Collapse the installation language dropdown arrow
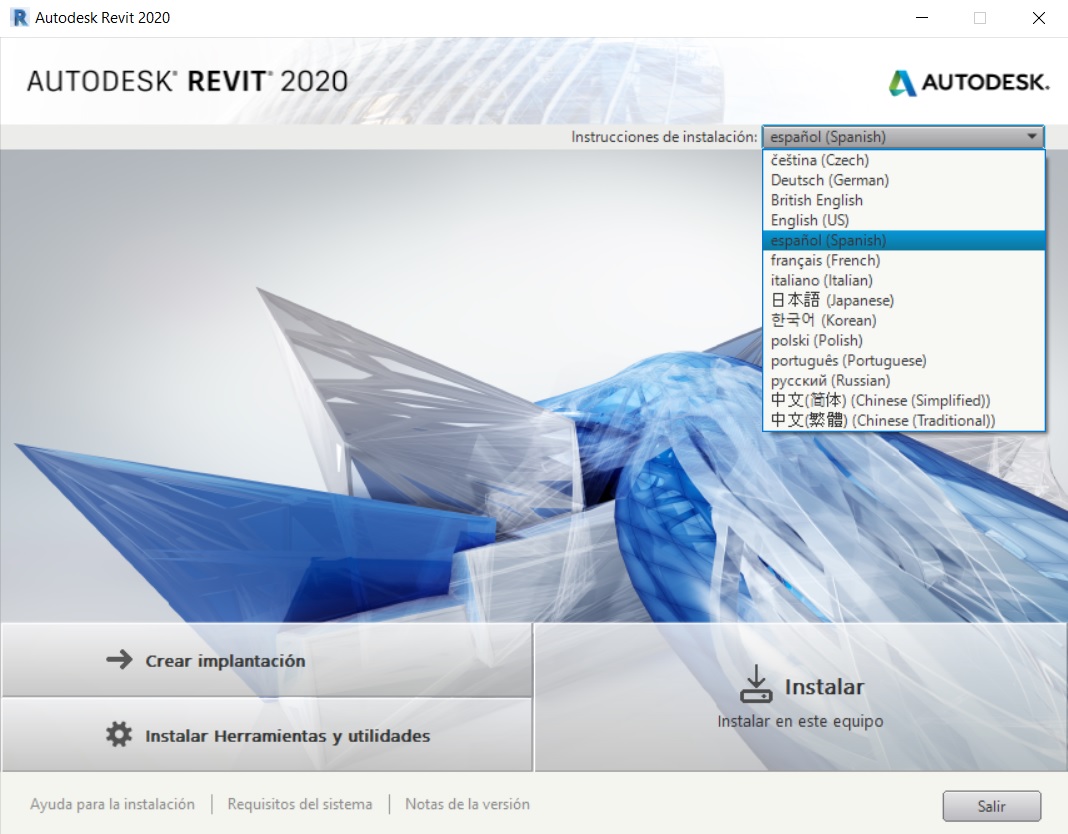 click(x=1032, y=137)
